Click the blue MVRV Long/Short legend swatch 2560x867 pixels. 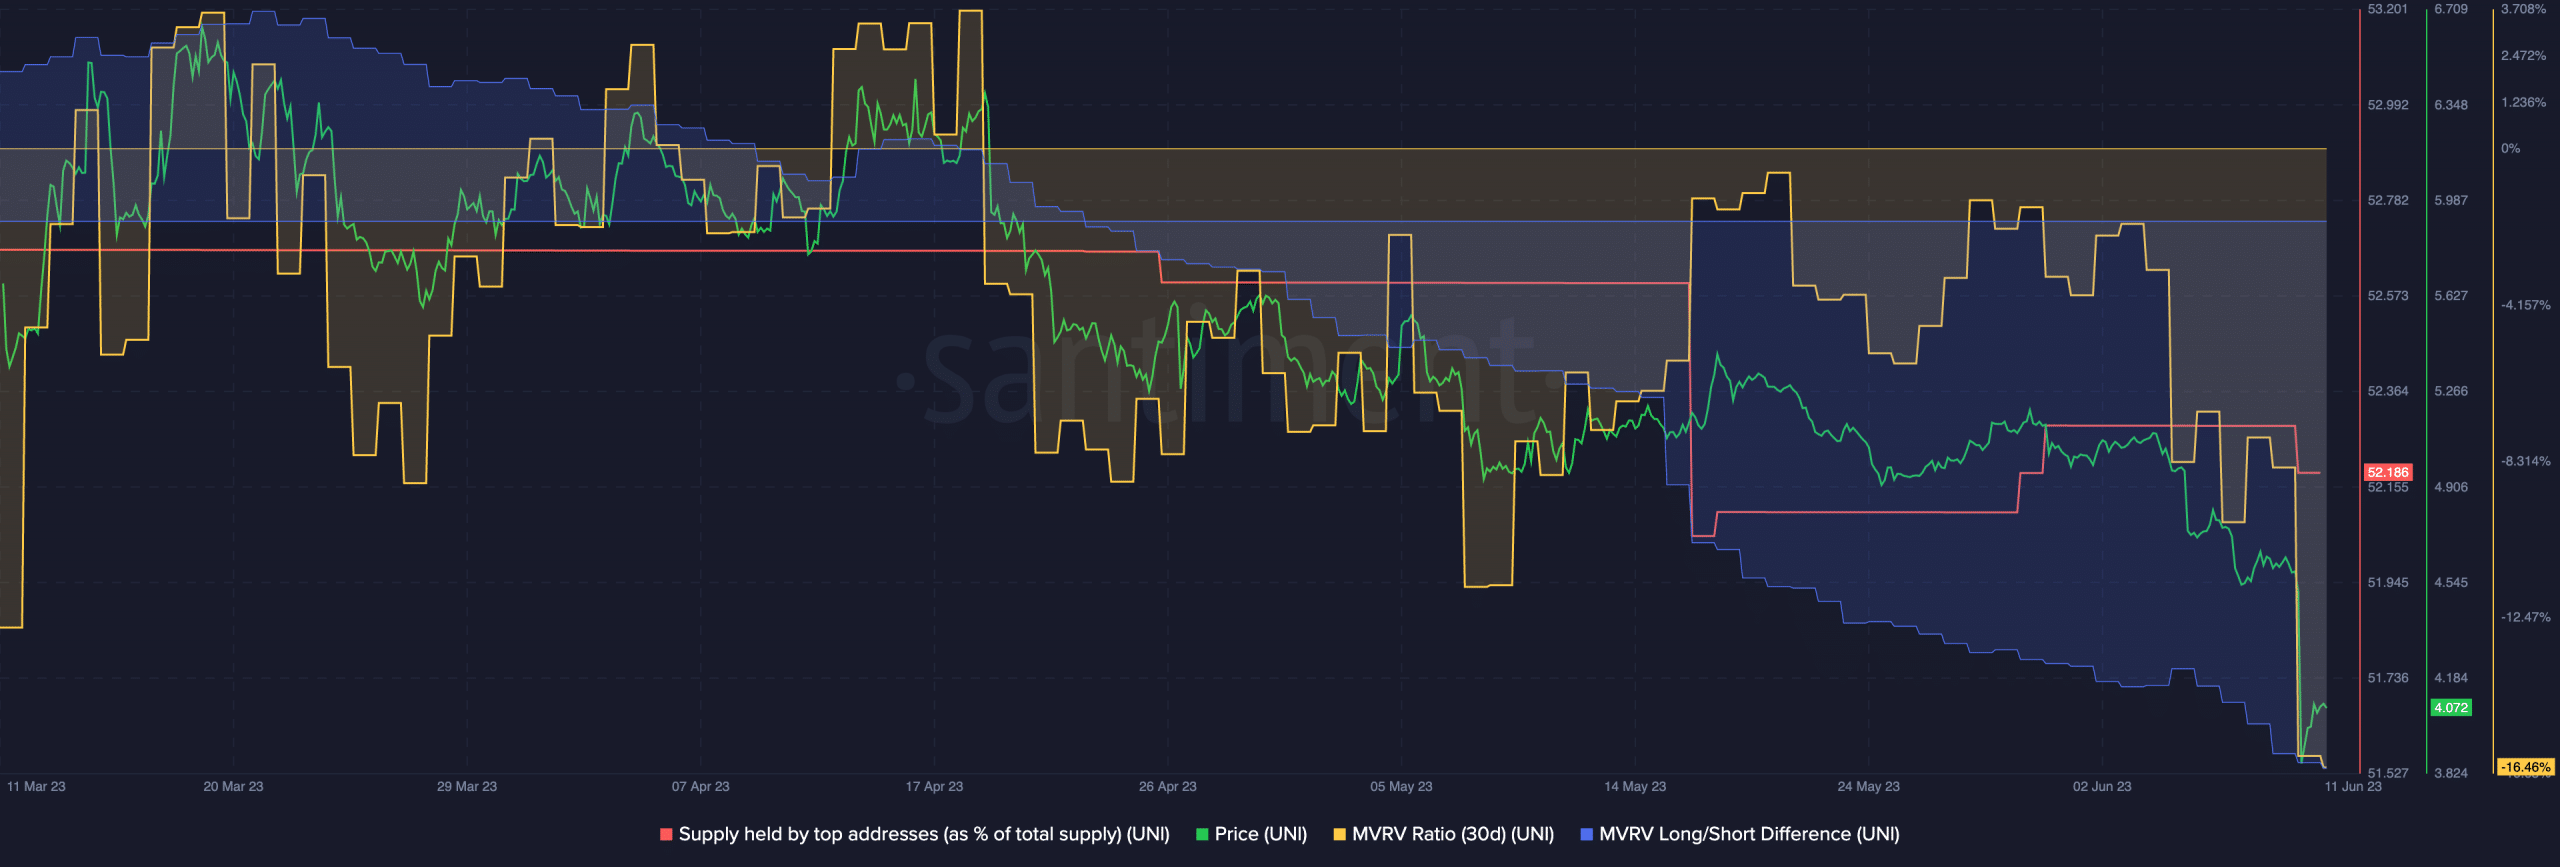(1586, 834)
